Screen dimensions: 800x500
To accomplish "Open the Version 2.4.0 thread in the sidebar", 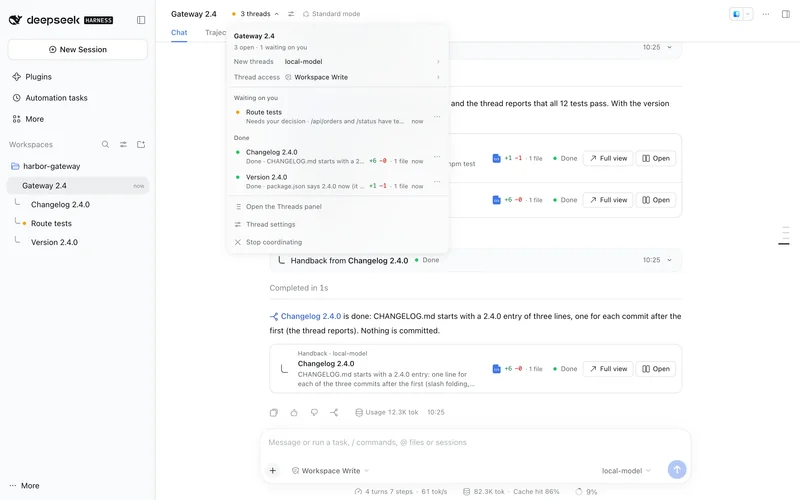I will [x=54, y=242].
